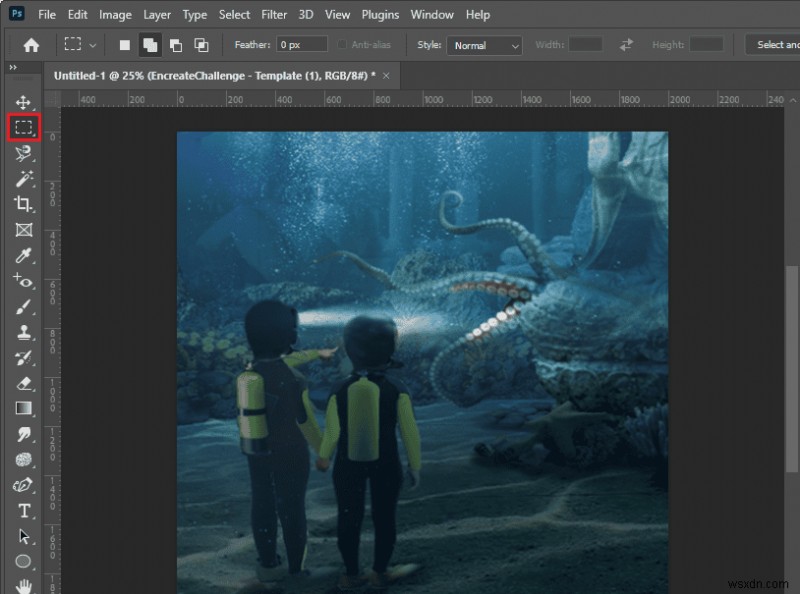Click the Select and Mask button
Screen dimensions: 800x594
tap(772, 44)
